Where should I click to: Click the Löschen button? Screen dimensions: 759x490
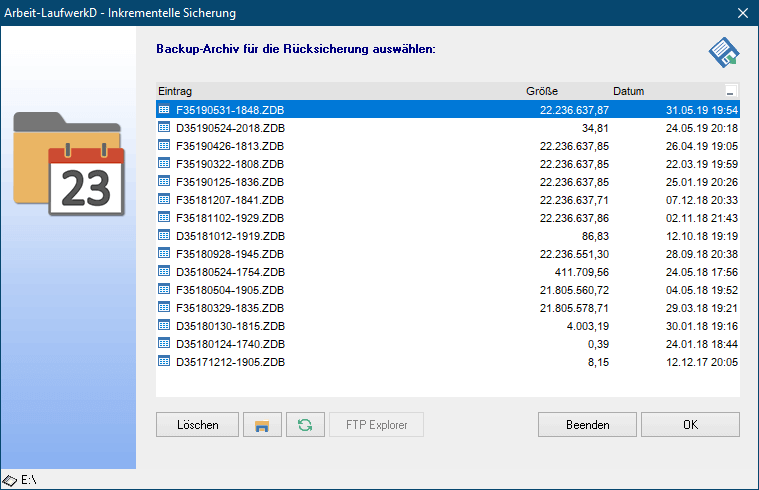197,425
